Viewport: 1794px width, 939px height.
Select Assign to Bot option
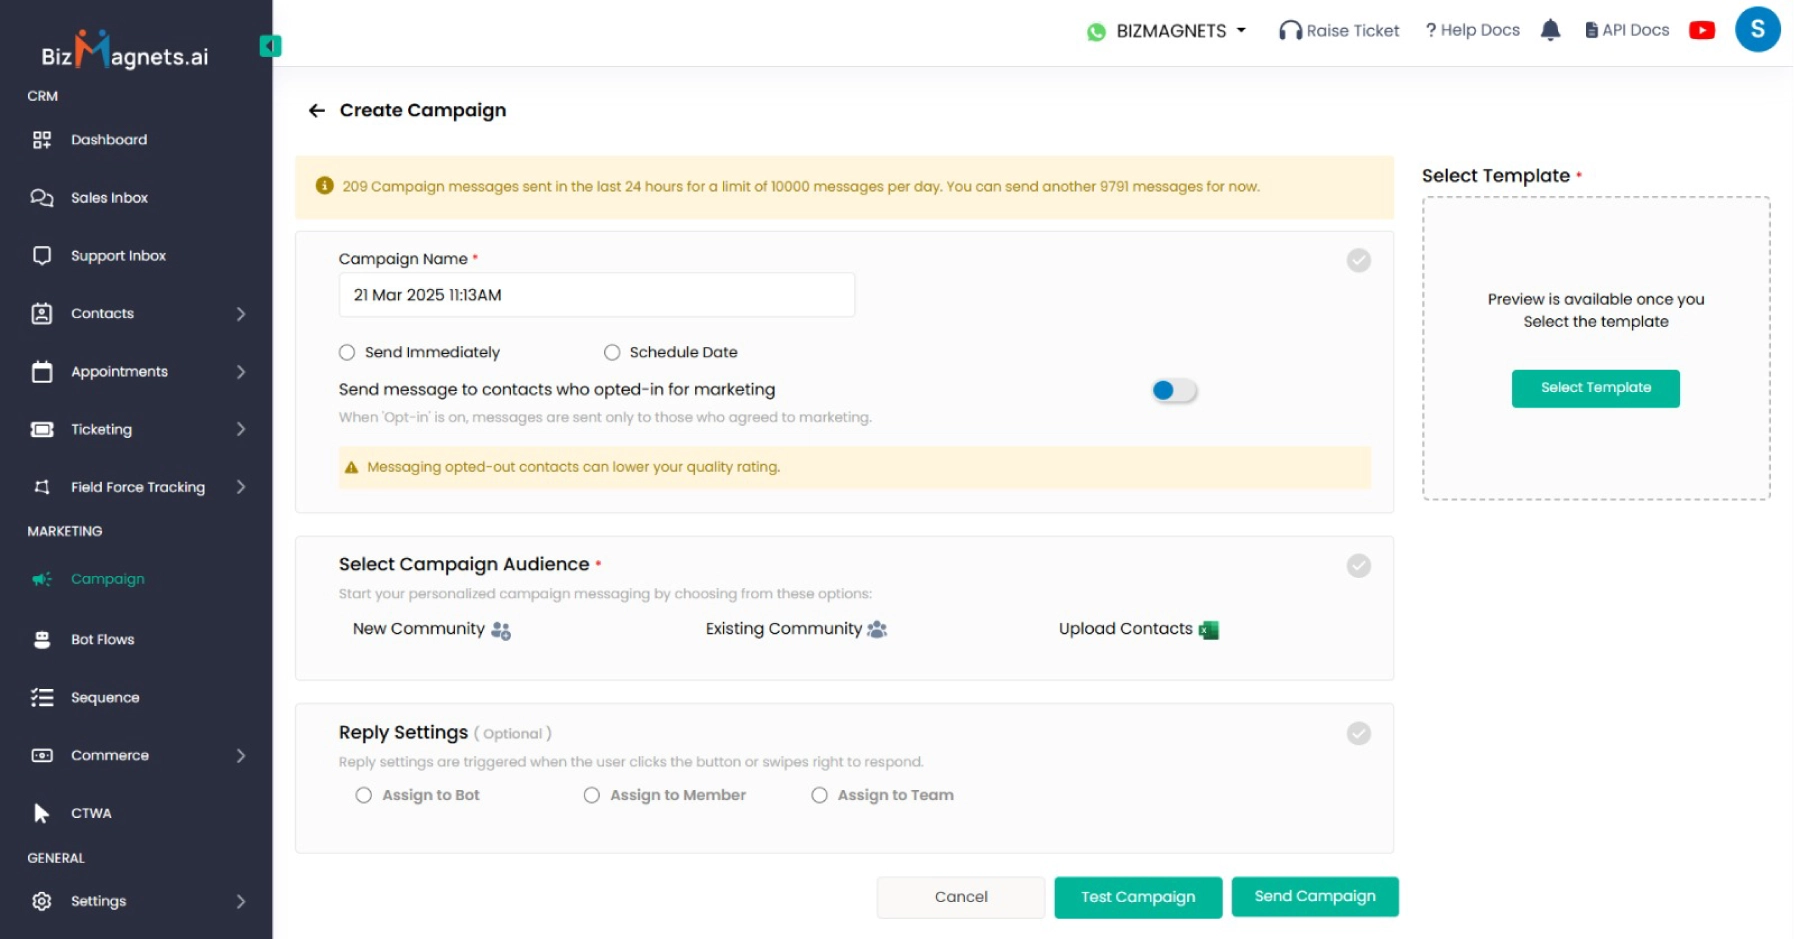[364, 796]
